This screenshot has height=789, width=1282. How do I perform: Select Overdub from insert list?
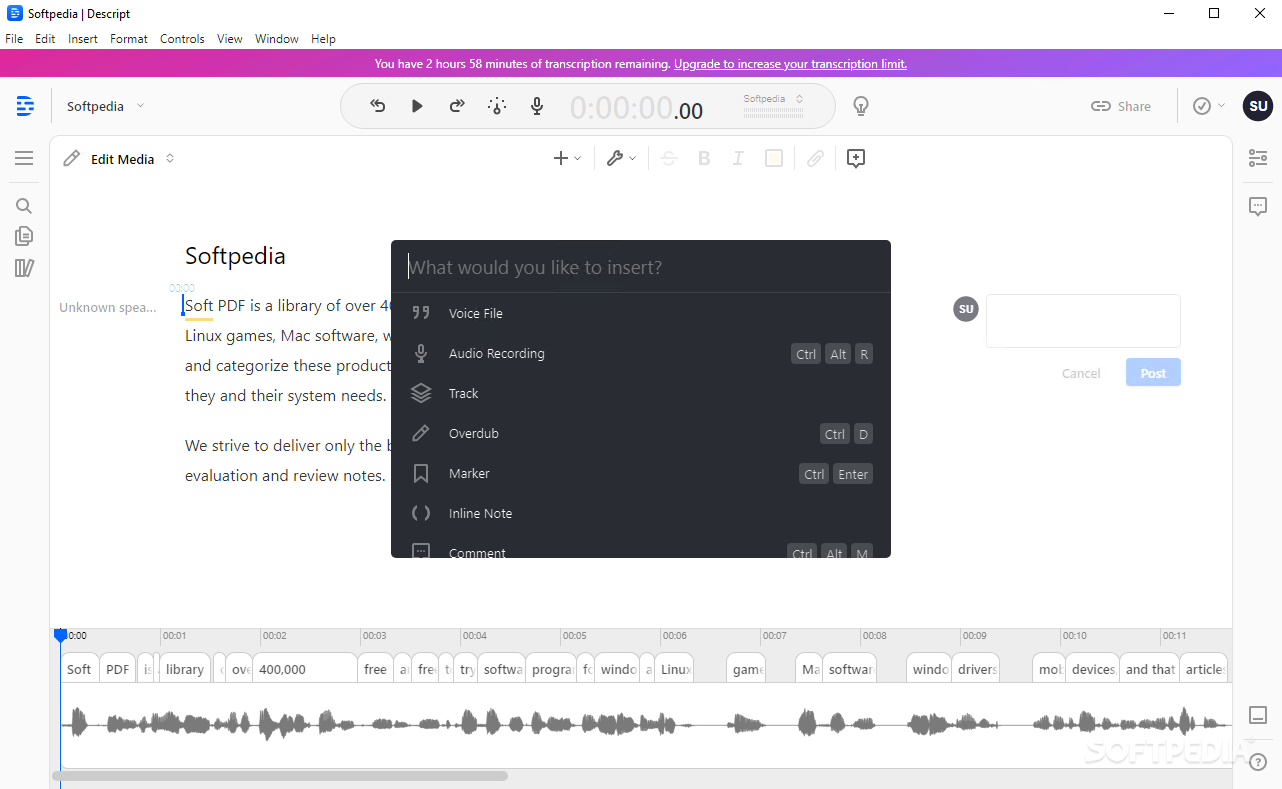tap(641, 433)
